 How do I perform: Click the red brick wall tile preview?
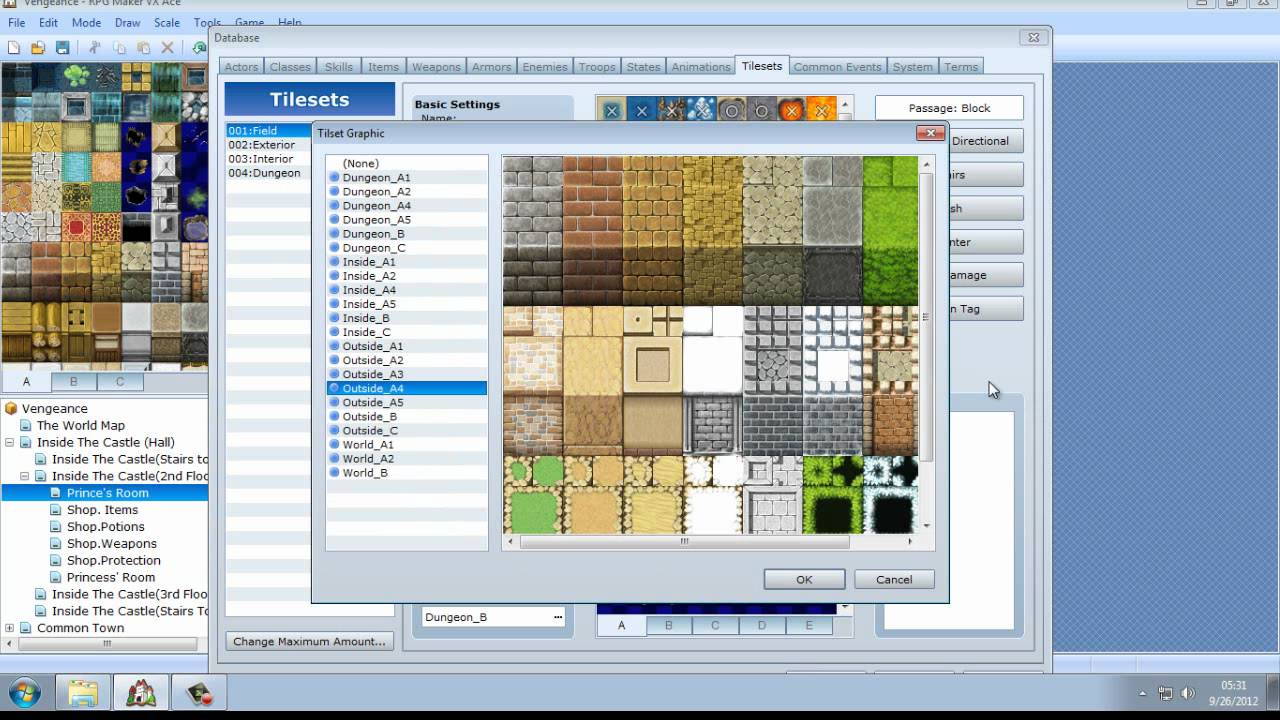click(x=592, y=230)
